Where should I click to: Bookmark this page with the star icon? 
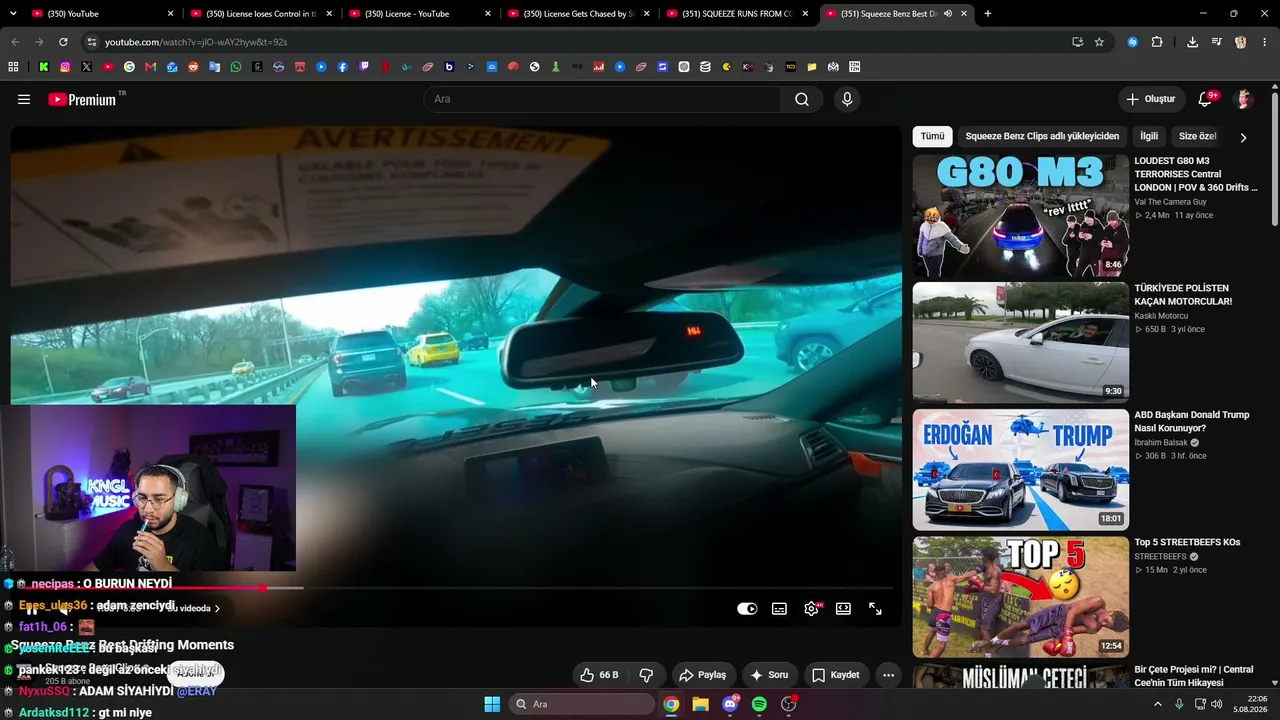[1099, 42]
